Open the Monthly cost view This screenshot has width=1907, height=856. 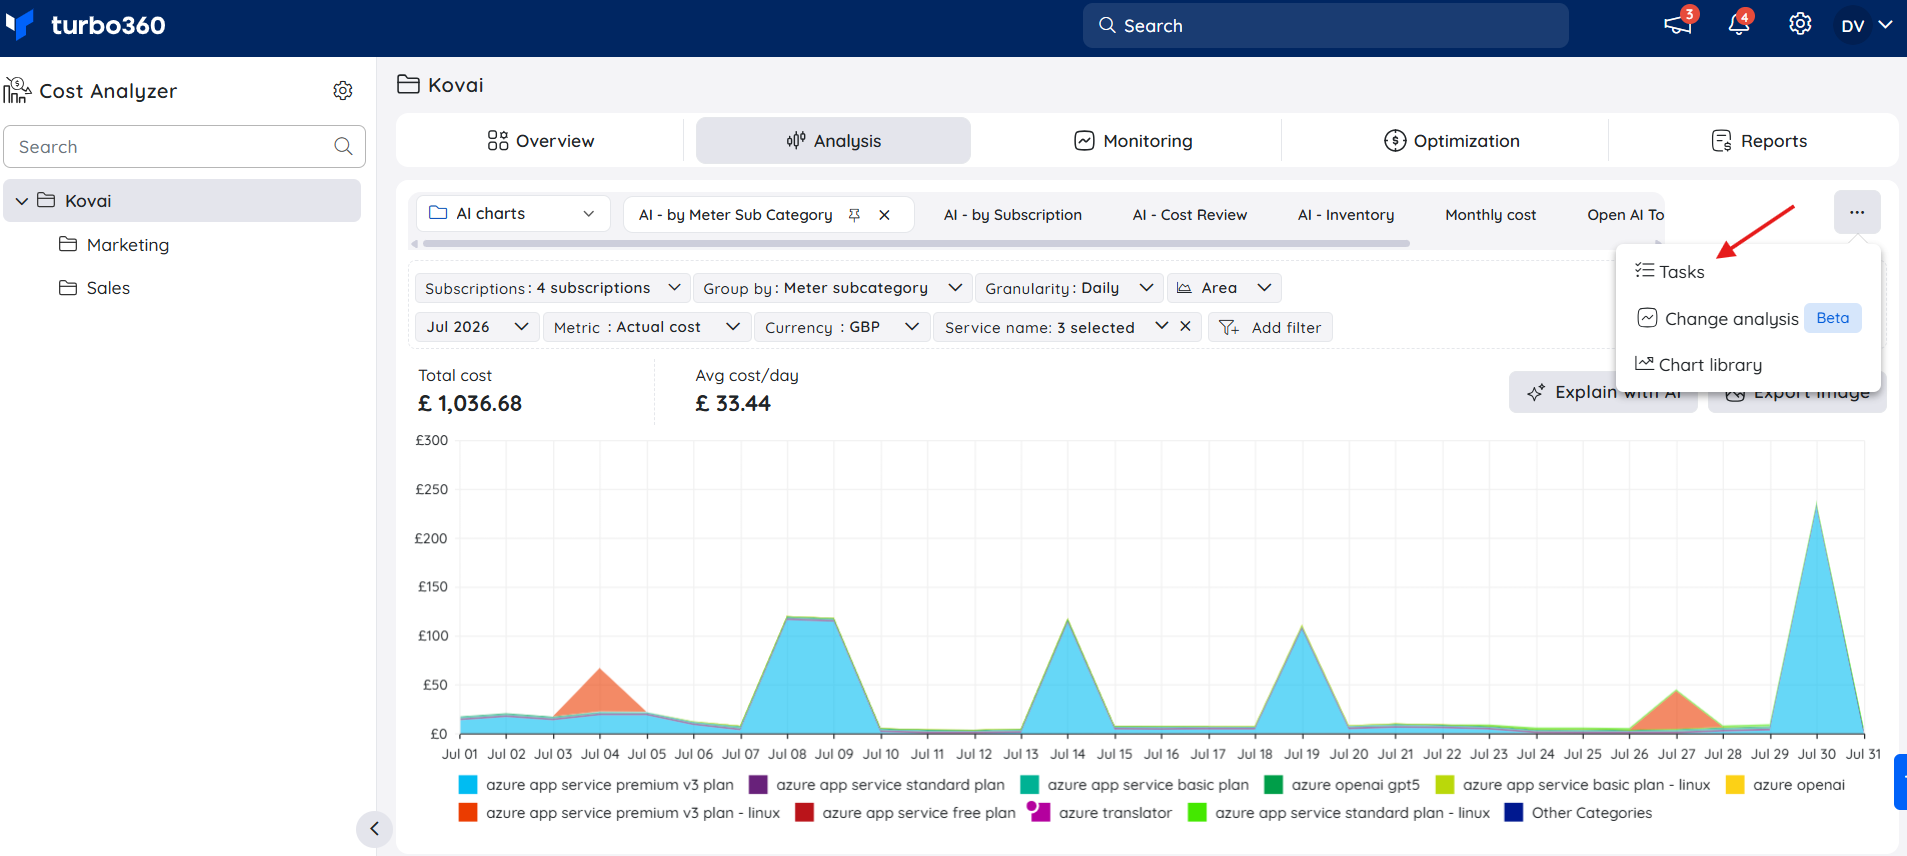(1490, 215)
